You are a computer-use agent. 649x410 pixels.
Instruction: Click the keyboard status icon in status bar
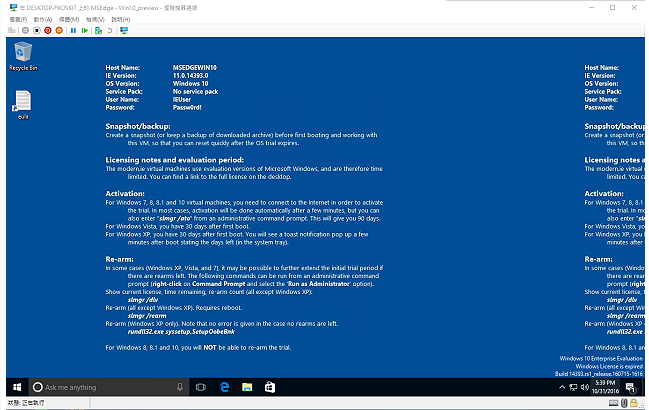(x=613, y=403)
